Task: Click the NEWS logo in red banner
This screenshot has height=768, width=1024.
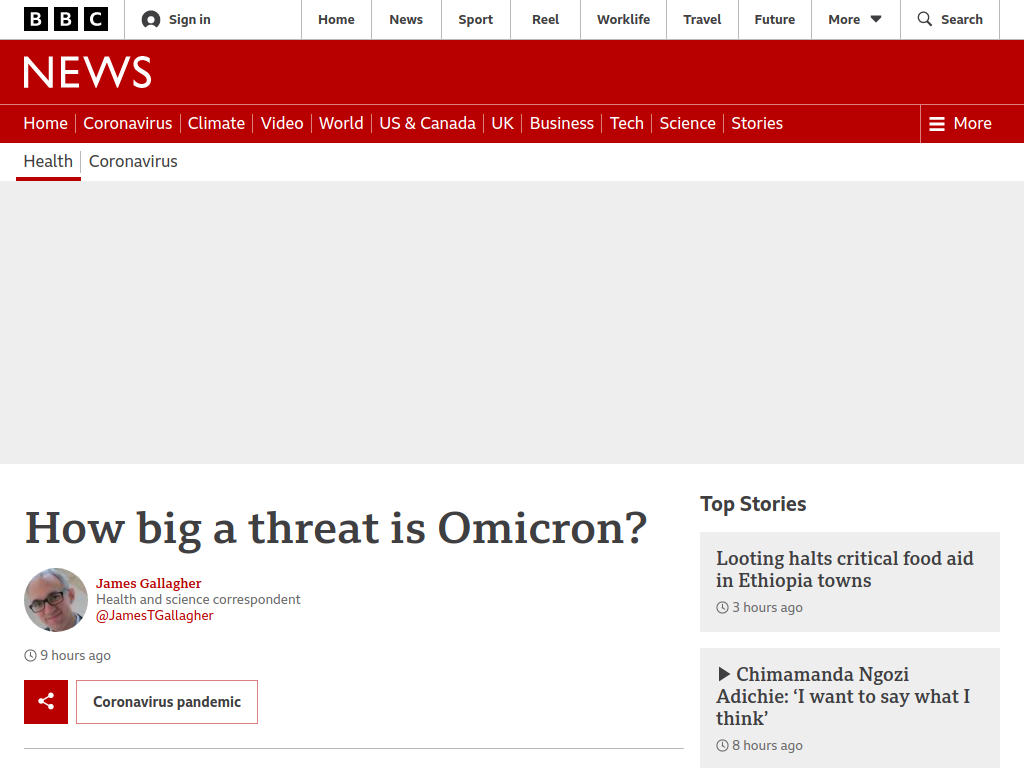Action: click(x=88, y=72)
